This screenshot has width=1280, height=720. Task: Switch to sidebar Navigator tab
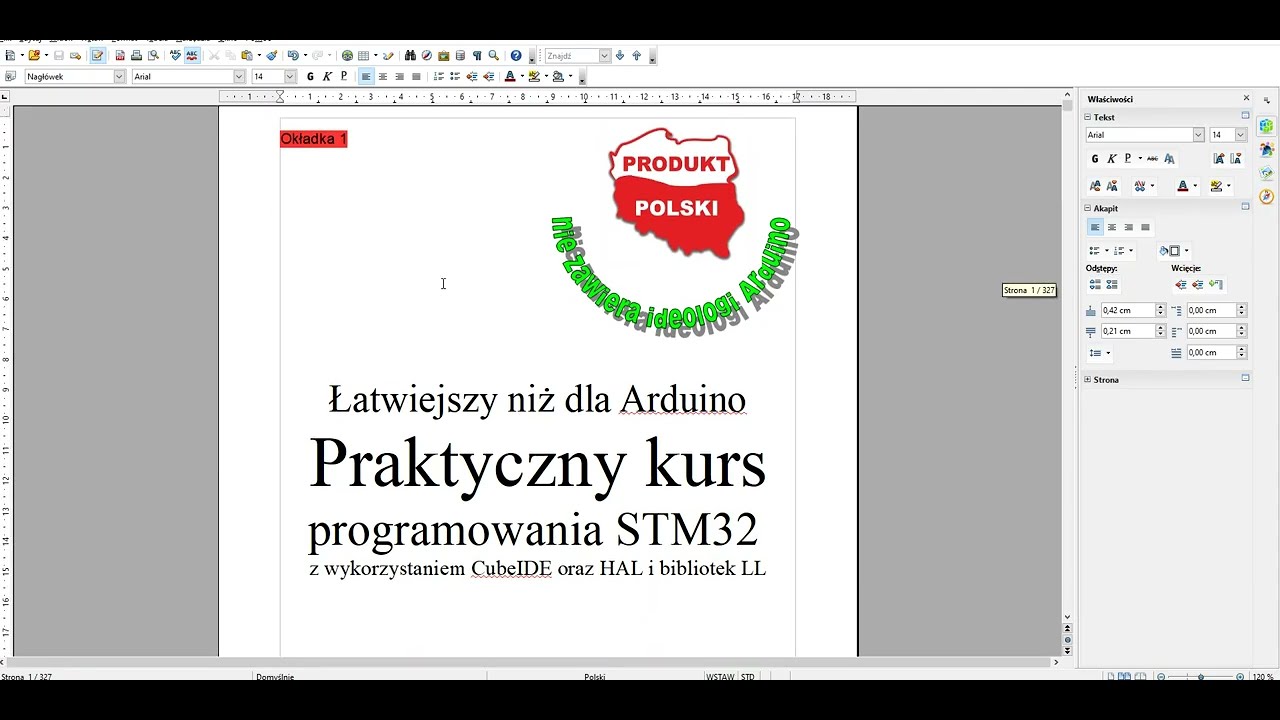click(1266, 196)
